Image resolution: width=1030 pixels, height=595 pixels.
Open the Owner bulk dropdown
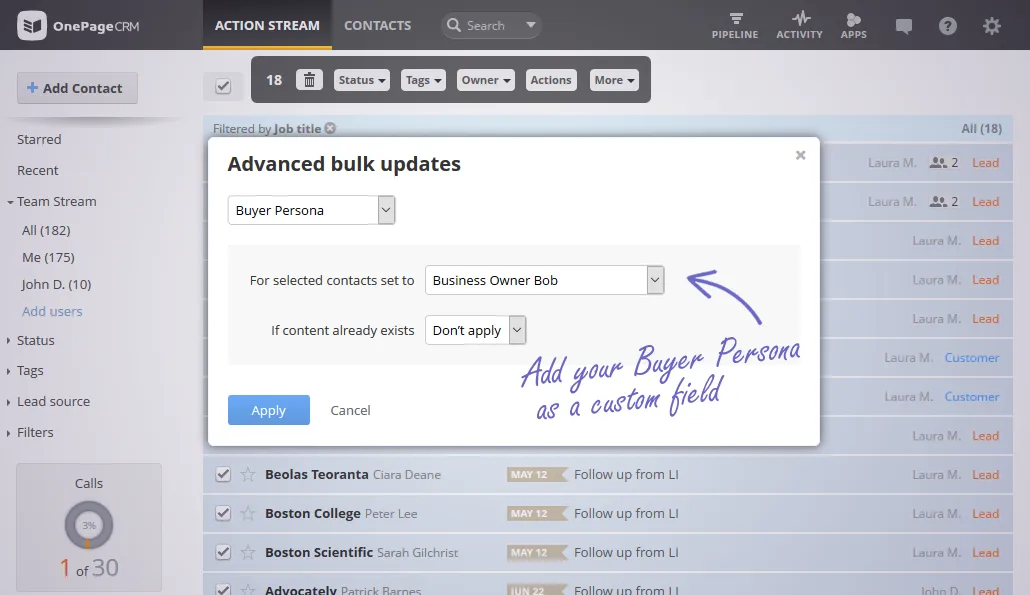pos(485,80)
